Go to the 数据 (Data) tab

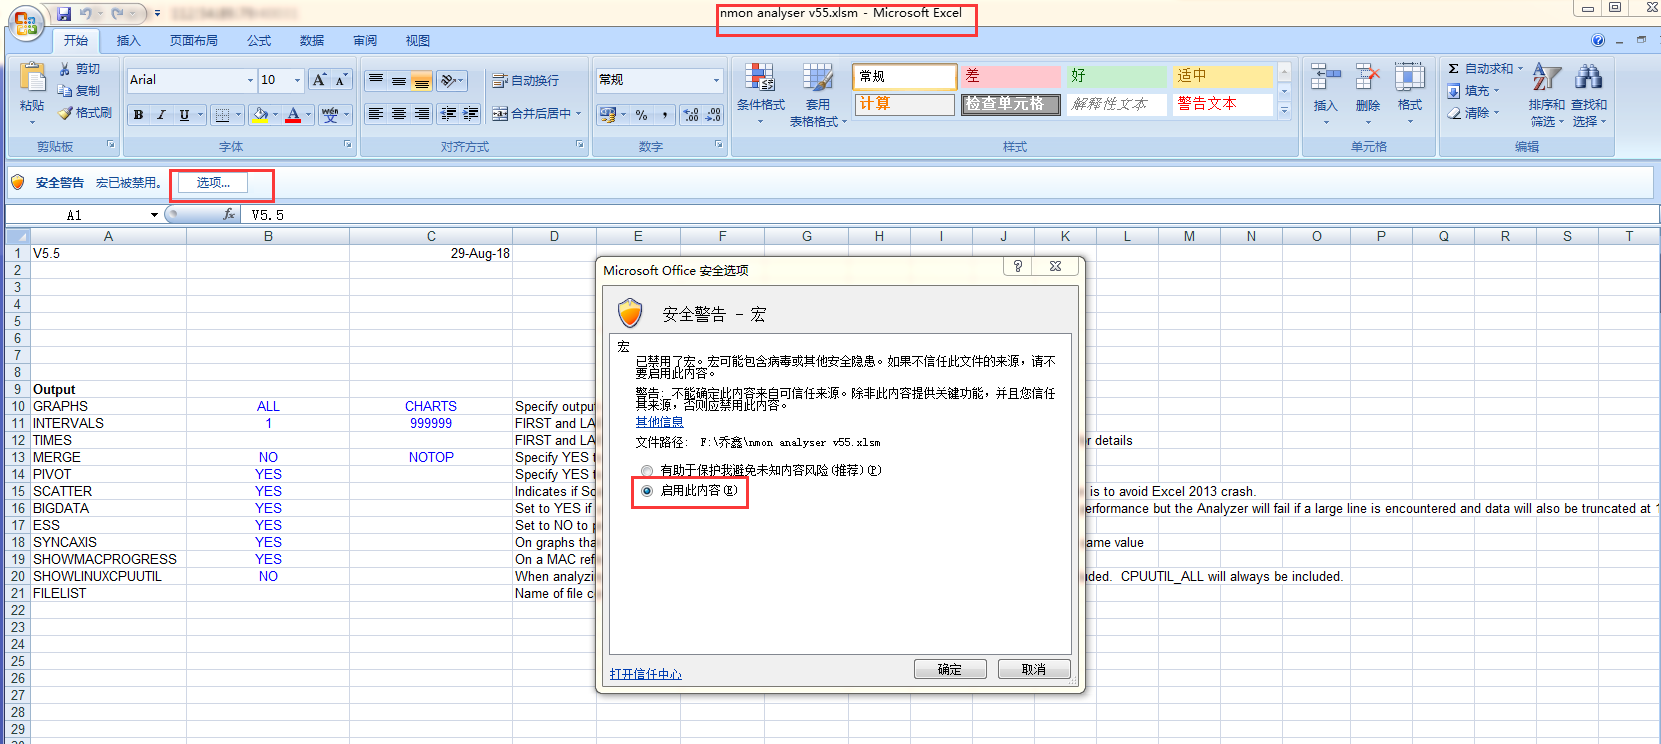312,41
